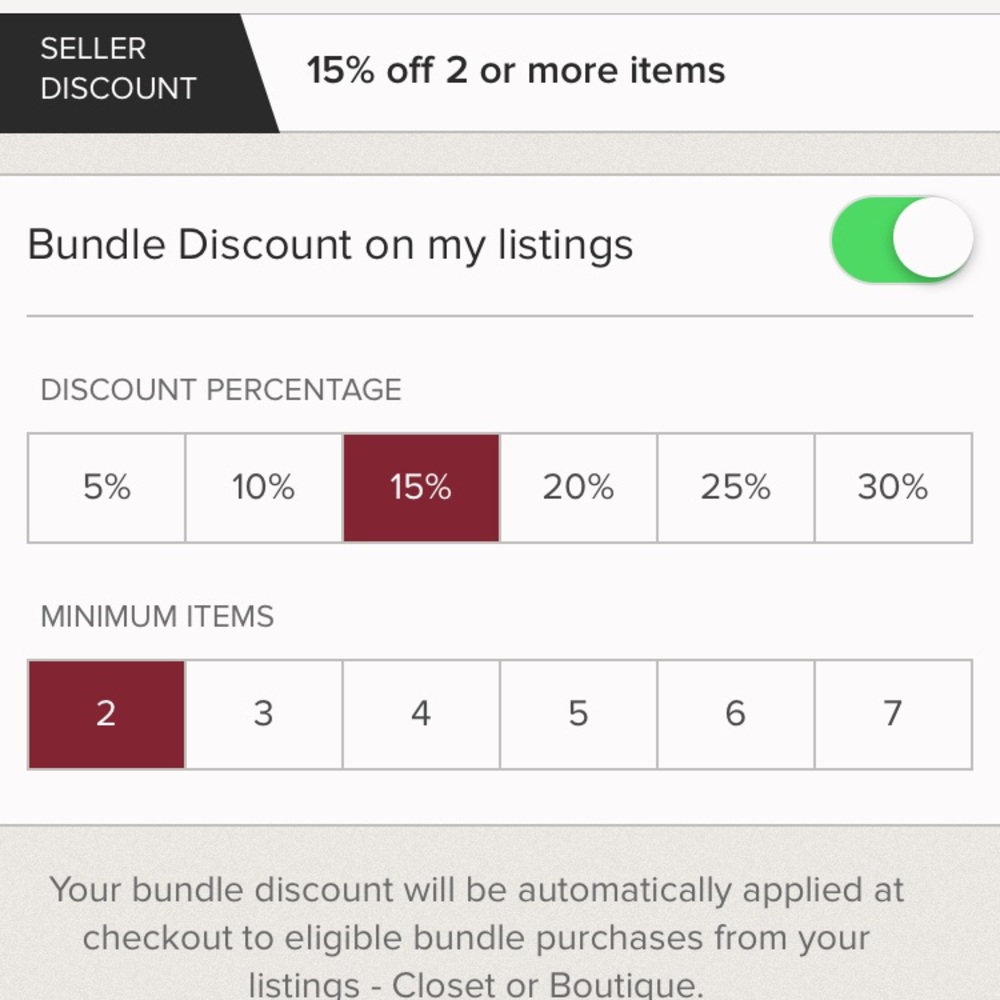The height and width of the screenshot is (1000, 1000).
Task: Select 10% discount percentage
Action: tap(263, 488)
